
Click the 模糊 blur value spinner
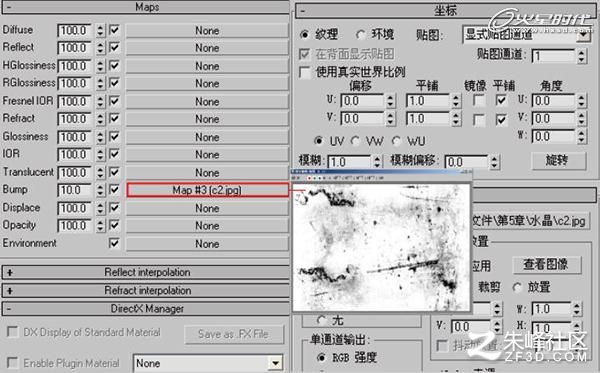377,162
